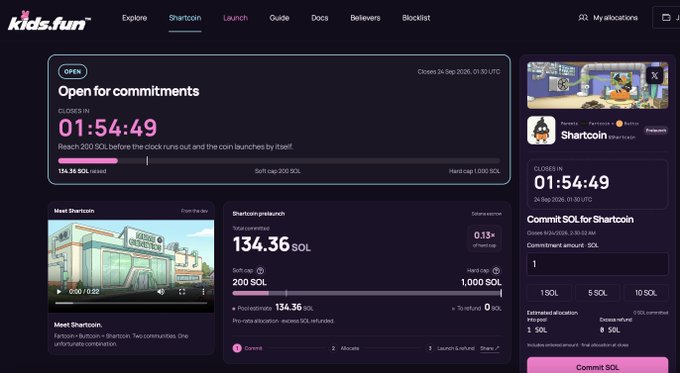The height and width of the screenshot is (373, 680).
Task: Click the 'Solana escrow' label
Action: (x=487, y=214)
